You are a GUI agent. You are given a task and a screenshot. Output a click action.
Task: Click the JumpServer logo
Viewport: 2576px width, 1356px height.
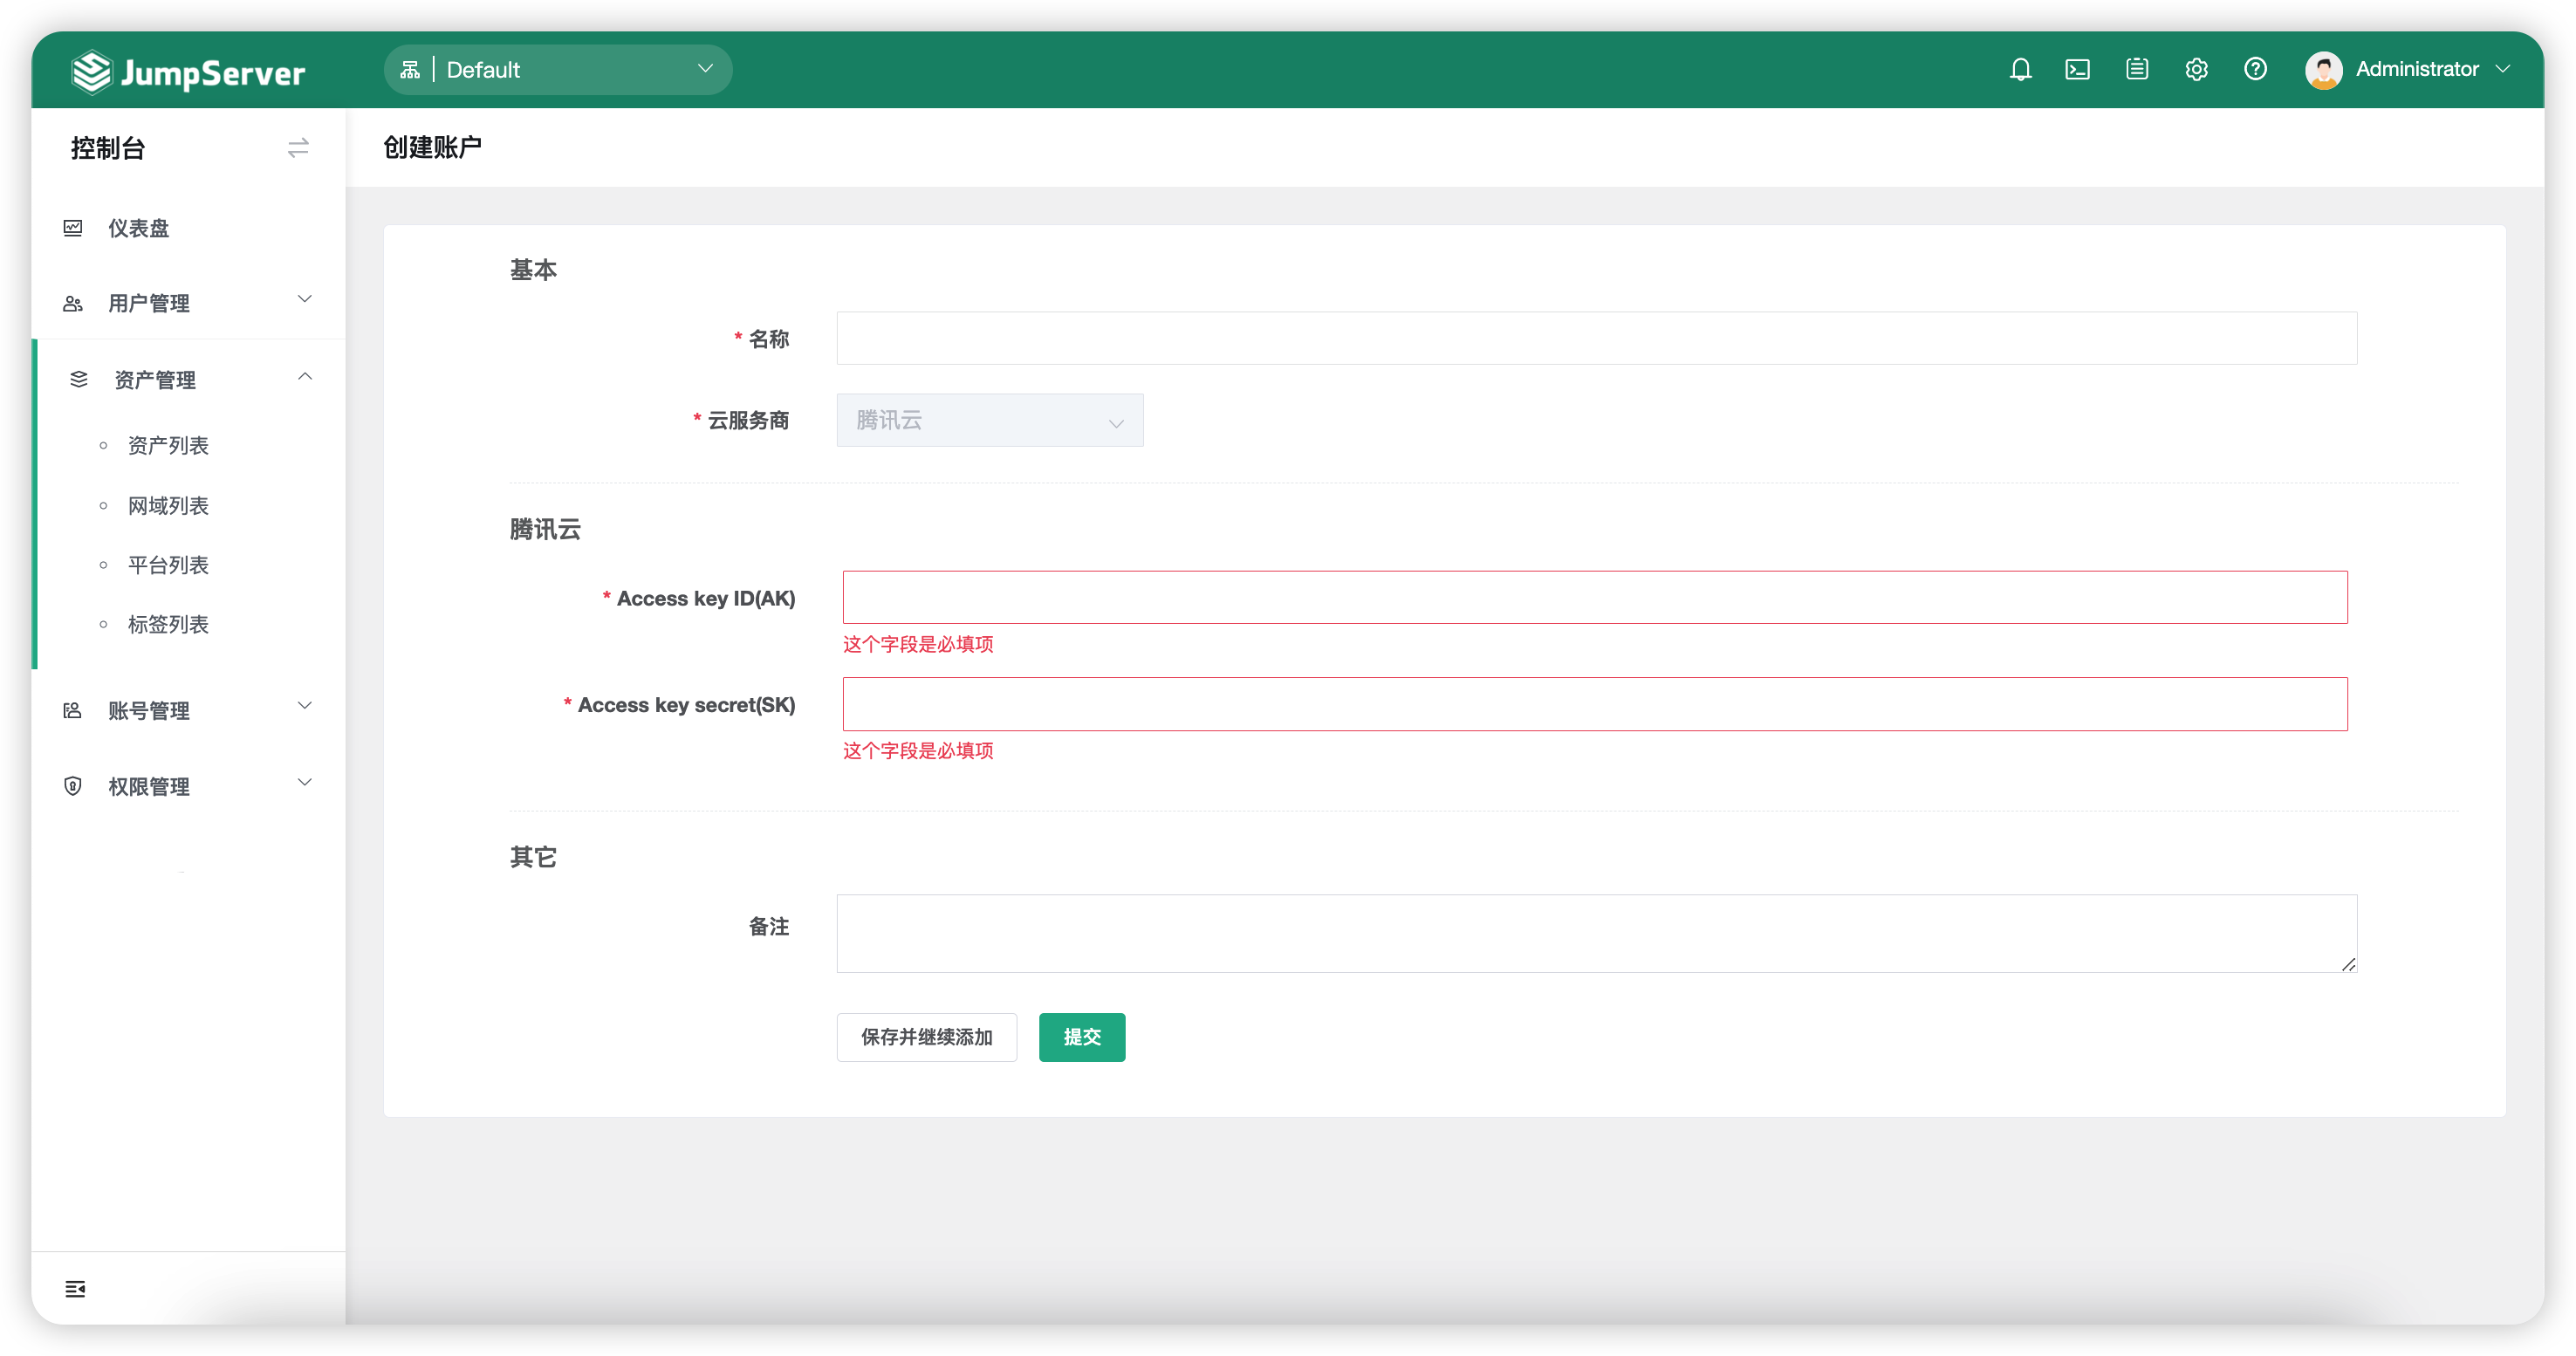pos(188,70)
